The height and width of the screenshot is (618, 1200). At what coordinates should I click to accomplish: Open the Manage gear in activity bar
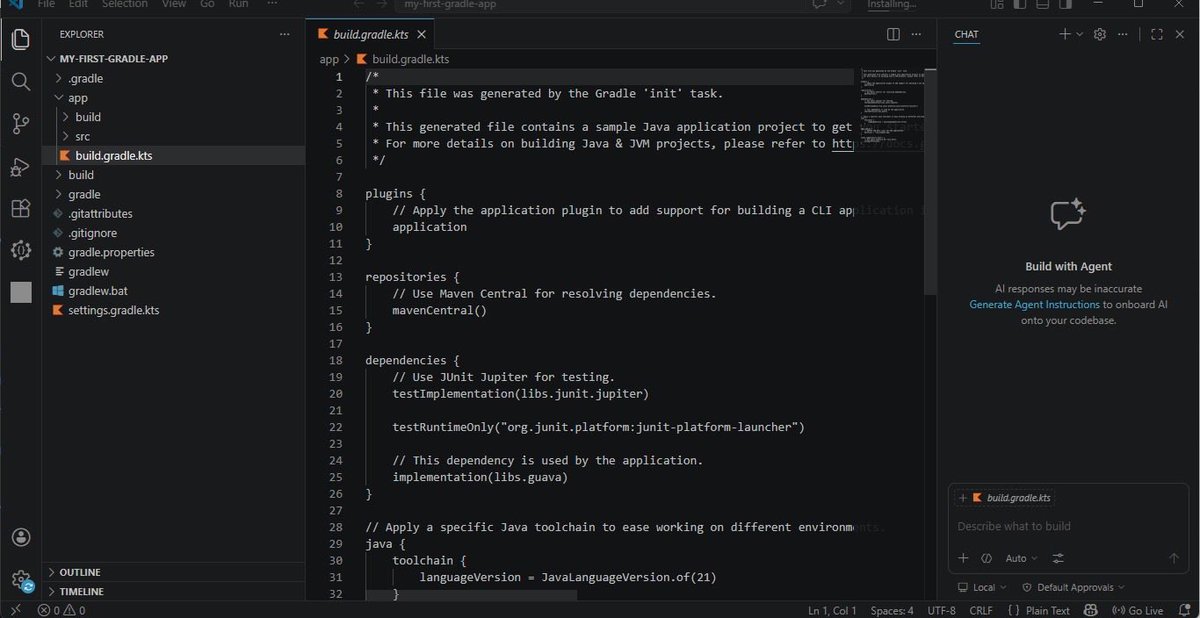20,579
